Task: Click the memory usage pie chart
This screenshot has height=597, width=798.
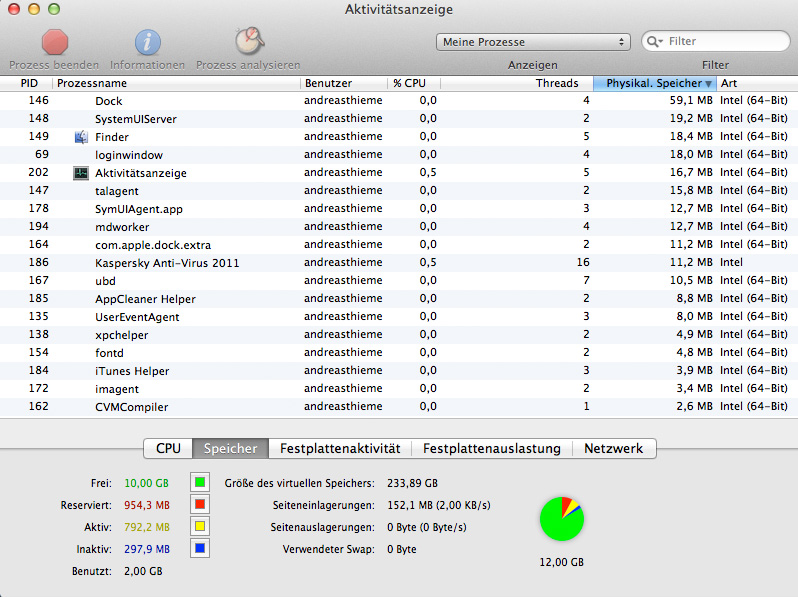Action: (x=562, y=519)
